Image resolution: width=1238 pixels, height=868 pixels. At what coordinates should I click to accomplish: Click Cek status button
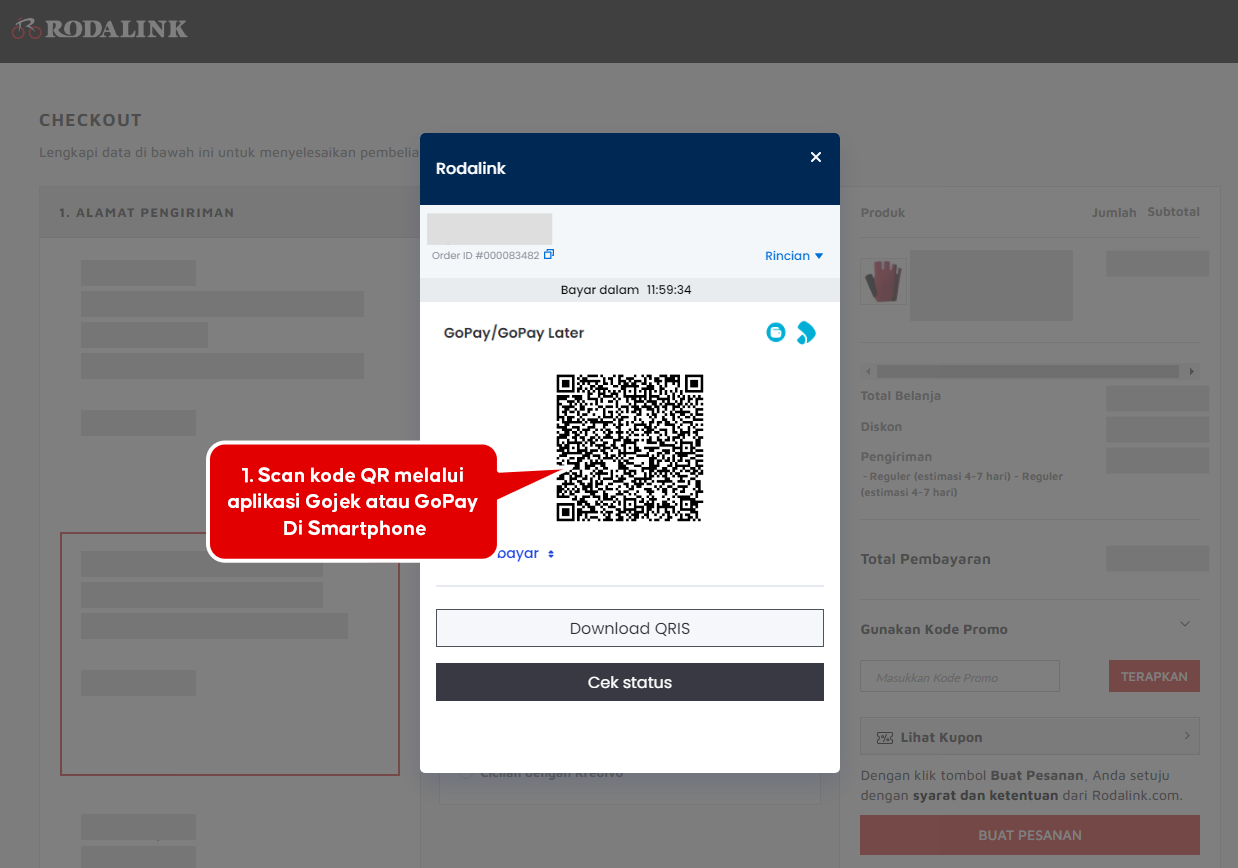coord(630,682)
